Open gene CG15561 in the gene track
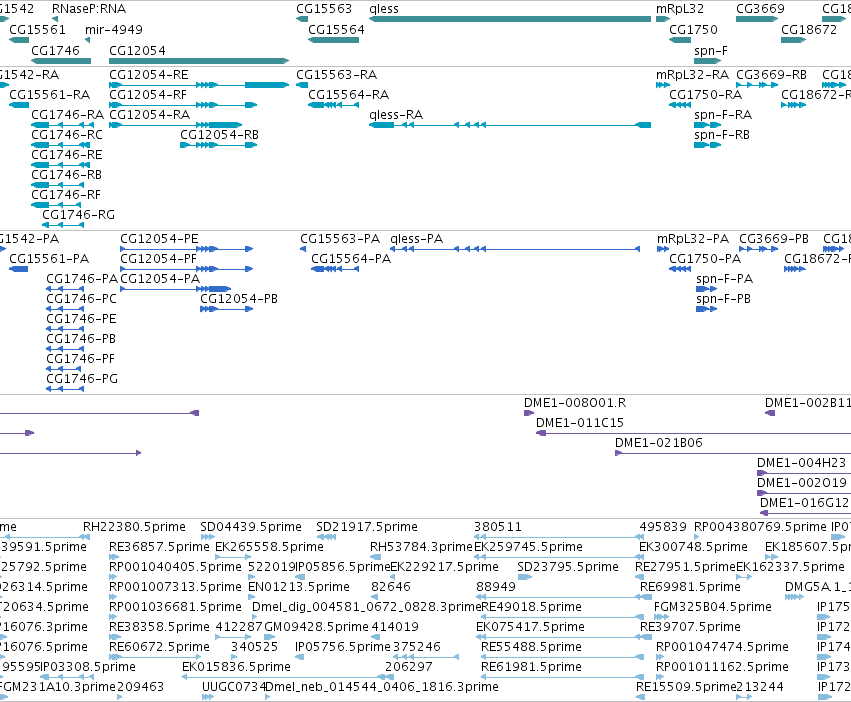Image resolution: width=851 pixels, height=702 pixels. (19, 40)
